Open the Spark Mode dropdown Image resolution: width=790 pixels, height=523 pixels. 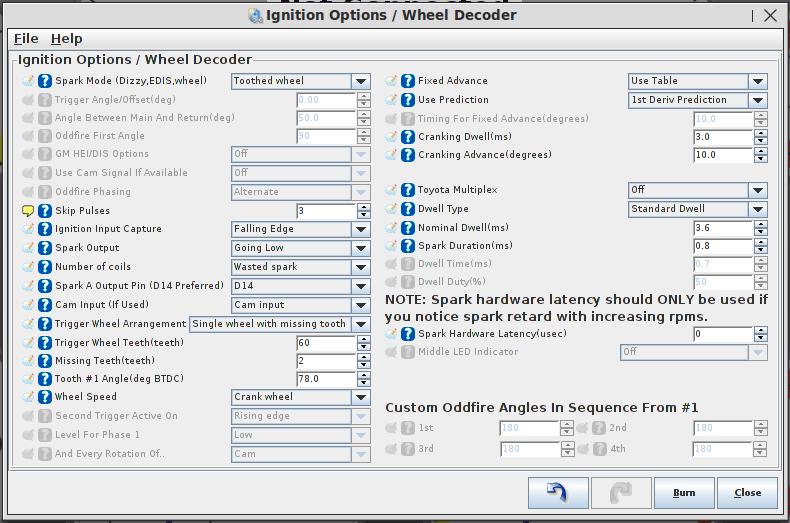coord(300,81)
